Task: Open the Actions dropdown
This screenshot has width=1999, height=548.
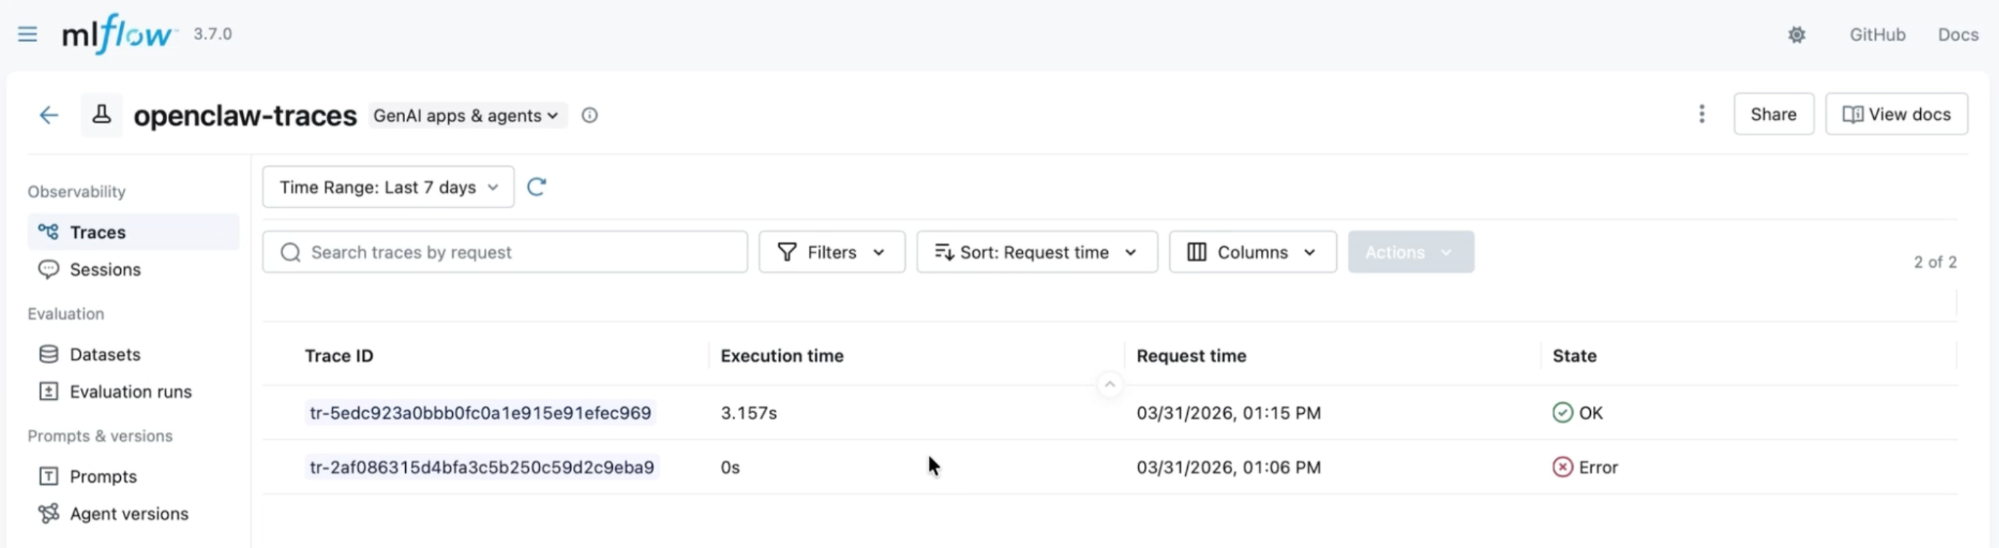Action: pyautogui.click(x=1410, y=252)
